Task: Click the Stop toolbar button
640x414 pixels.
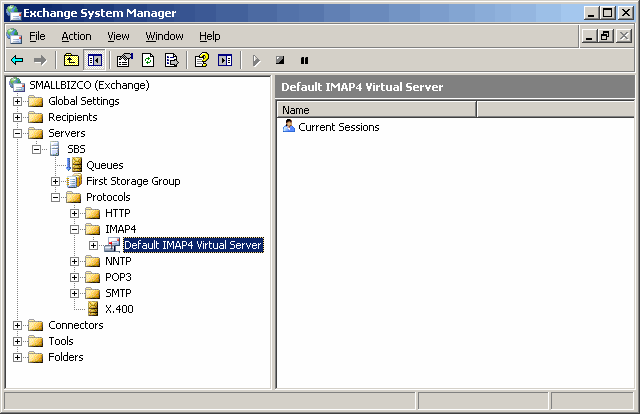Action: click(280, 60)
